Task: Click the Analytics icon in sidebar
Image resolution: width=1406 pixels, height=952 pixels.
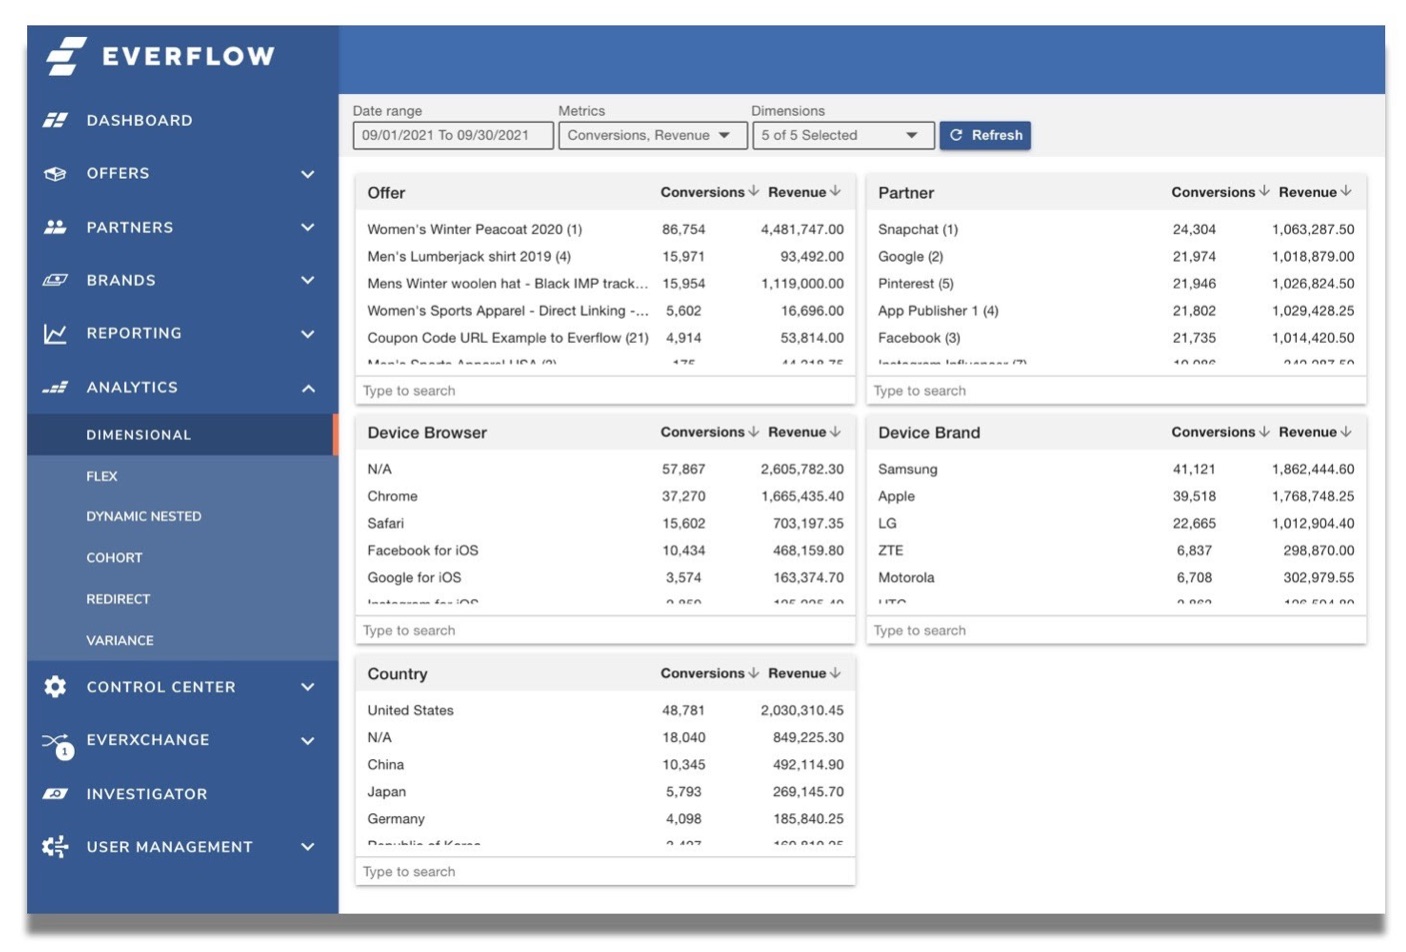Action: (x=55, y=387)
